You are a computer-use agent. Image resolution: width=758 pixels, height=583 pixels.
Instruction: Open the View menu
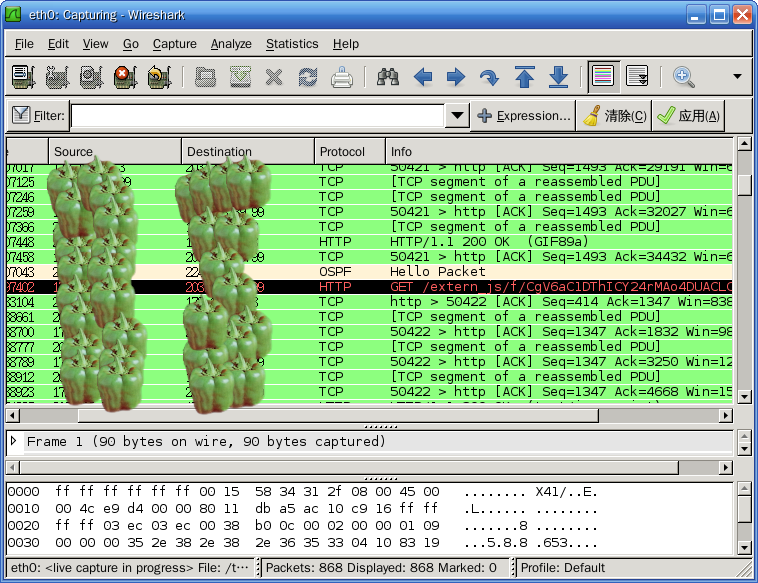tap(95, 44)
